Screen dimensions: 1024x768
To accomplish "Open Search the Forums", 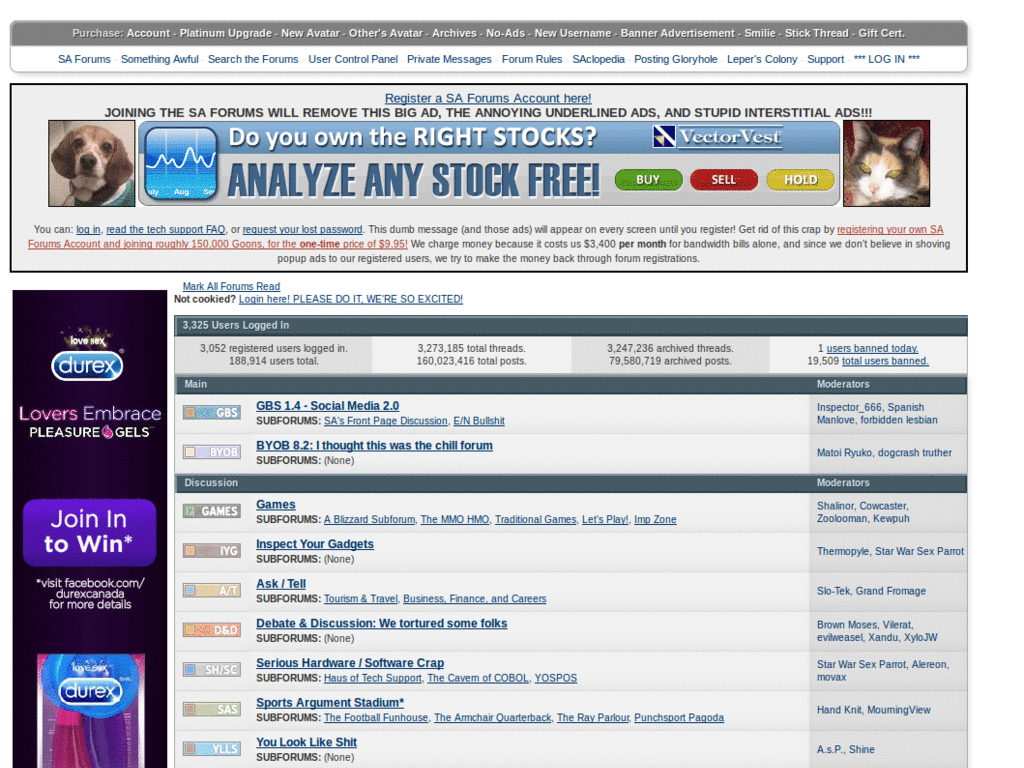I will 253,59.
